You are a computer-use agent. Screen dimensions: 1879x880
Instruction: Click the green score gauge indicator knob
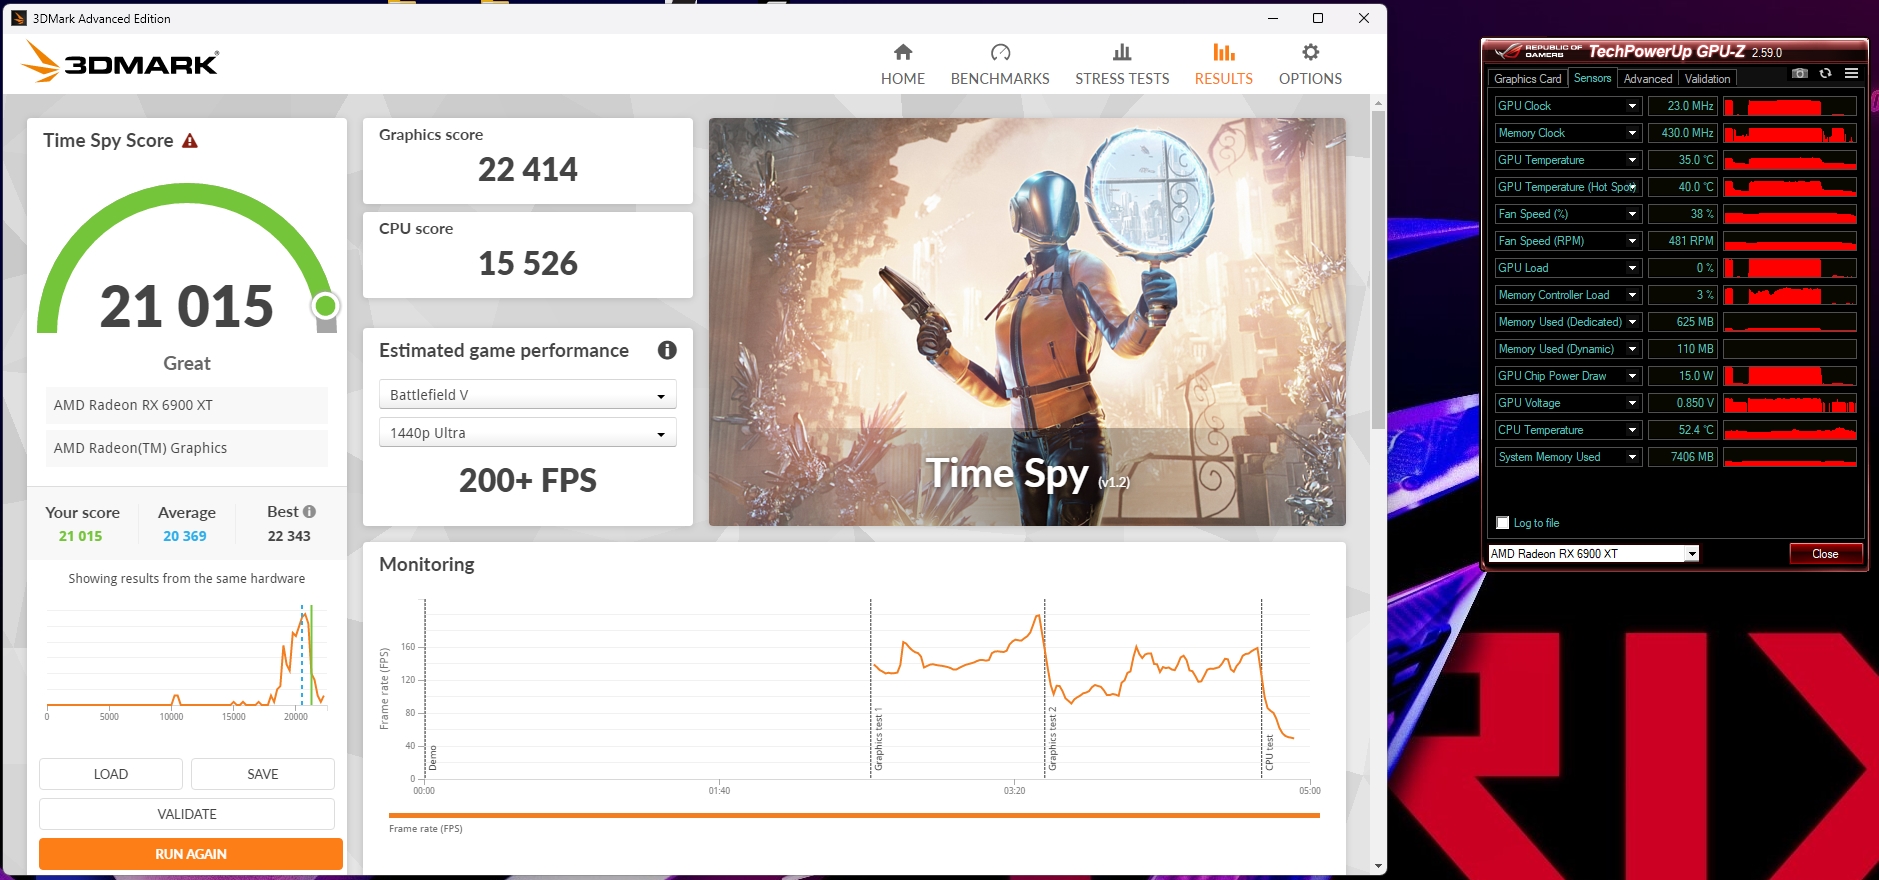tap(325, 306)
